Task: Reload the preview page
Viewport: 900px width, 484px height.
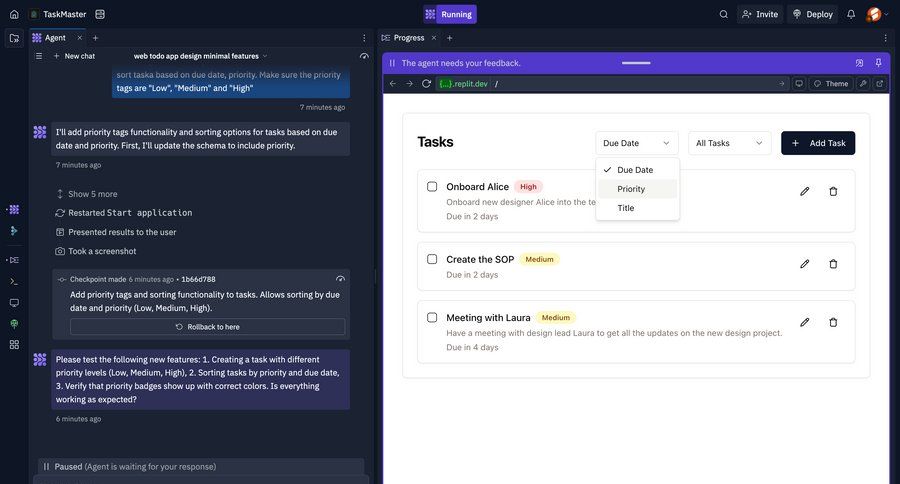Action: point(426,84)
